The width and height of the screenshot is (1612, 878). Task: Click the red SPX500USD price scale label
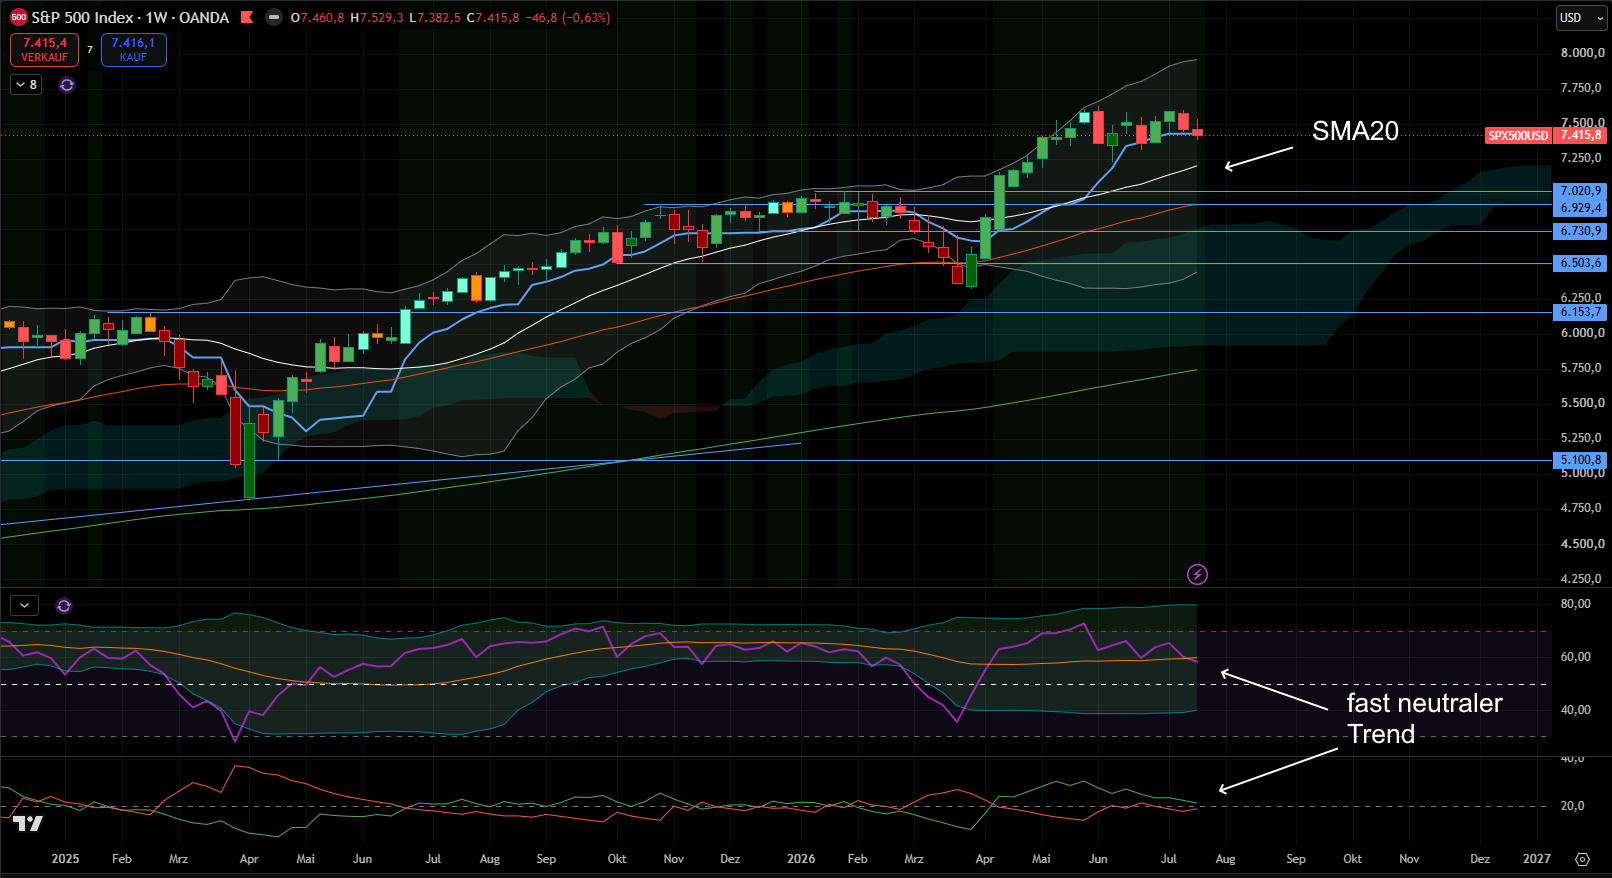point(1518,135)
